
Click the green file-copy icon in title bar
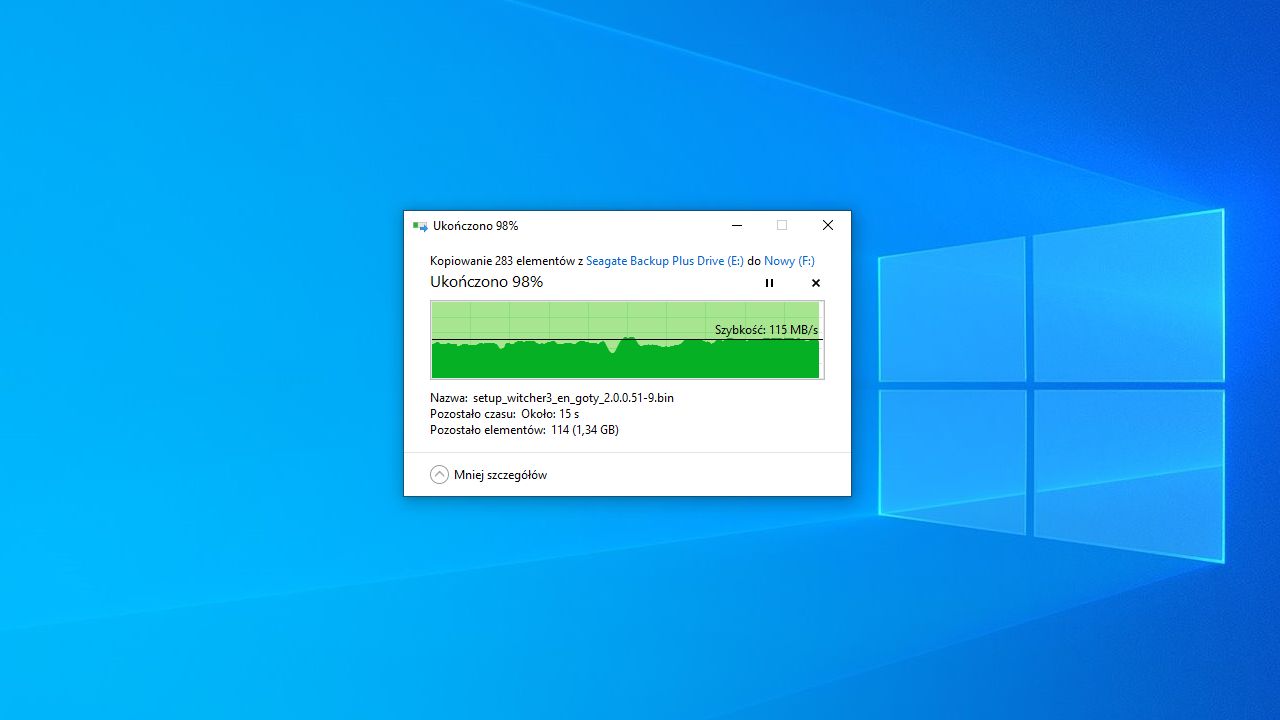coord(420,225)
